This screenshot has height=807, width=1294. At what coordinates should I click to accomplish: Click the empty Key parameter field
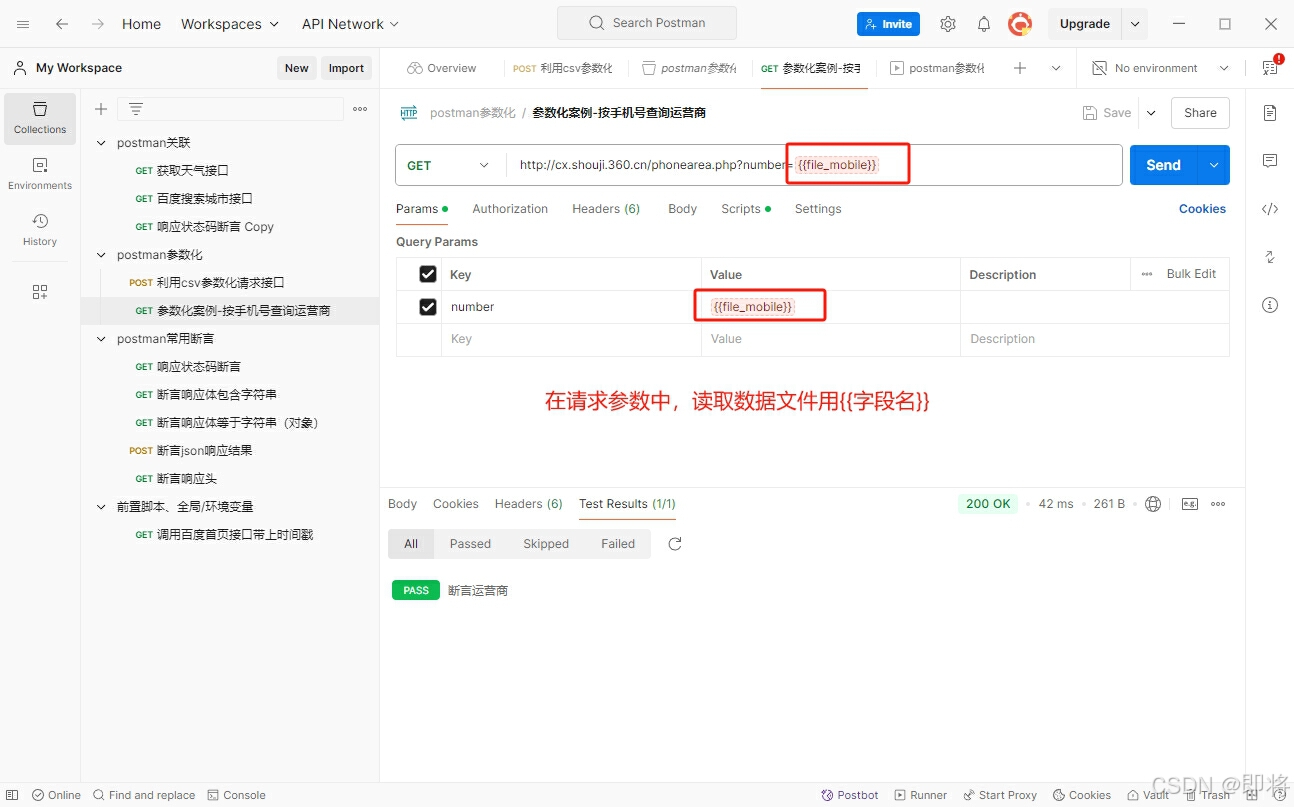[x=571, y=339]
